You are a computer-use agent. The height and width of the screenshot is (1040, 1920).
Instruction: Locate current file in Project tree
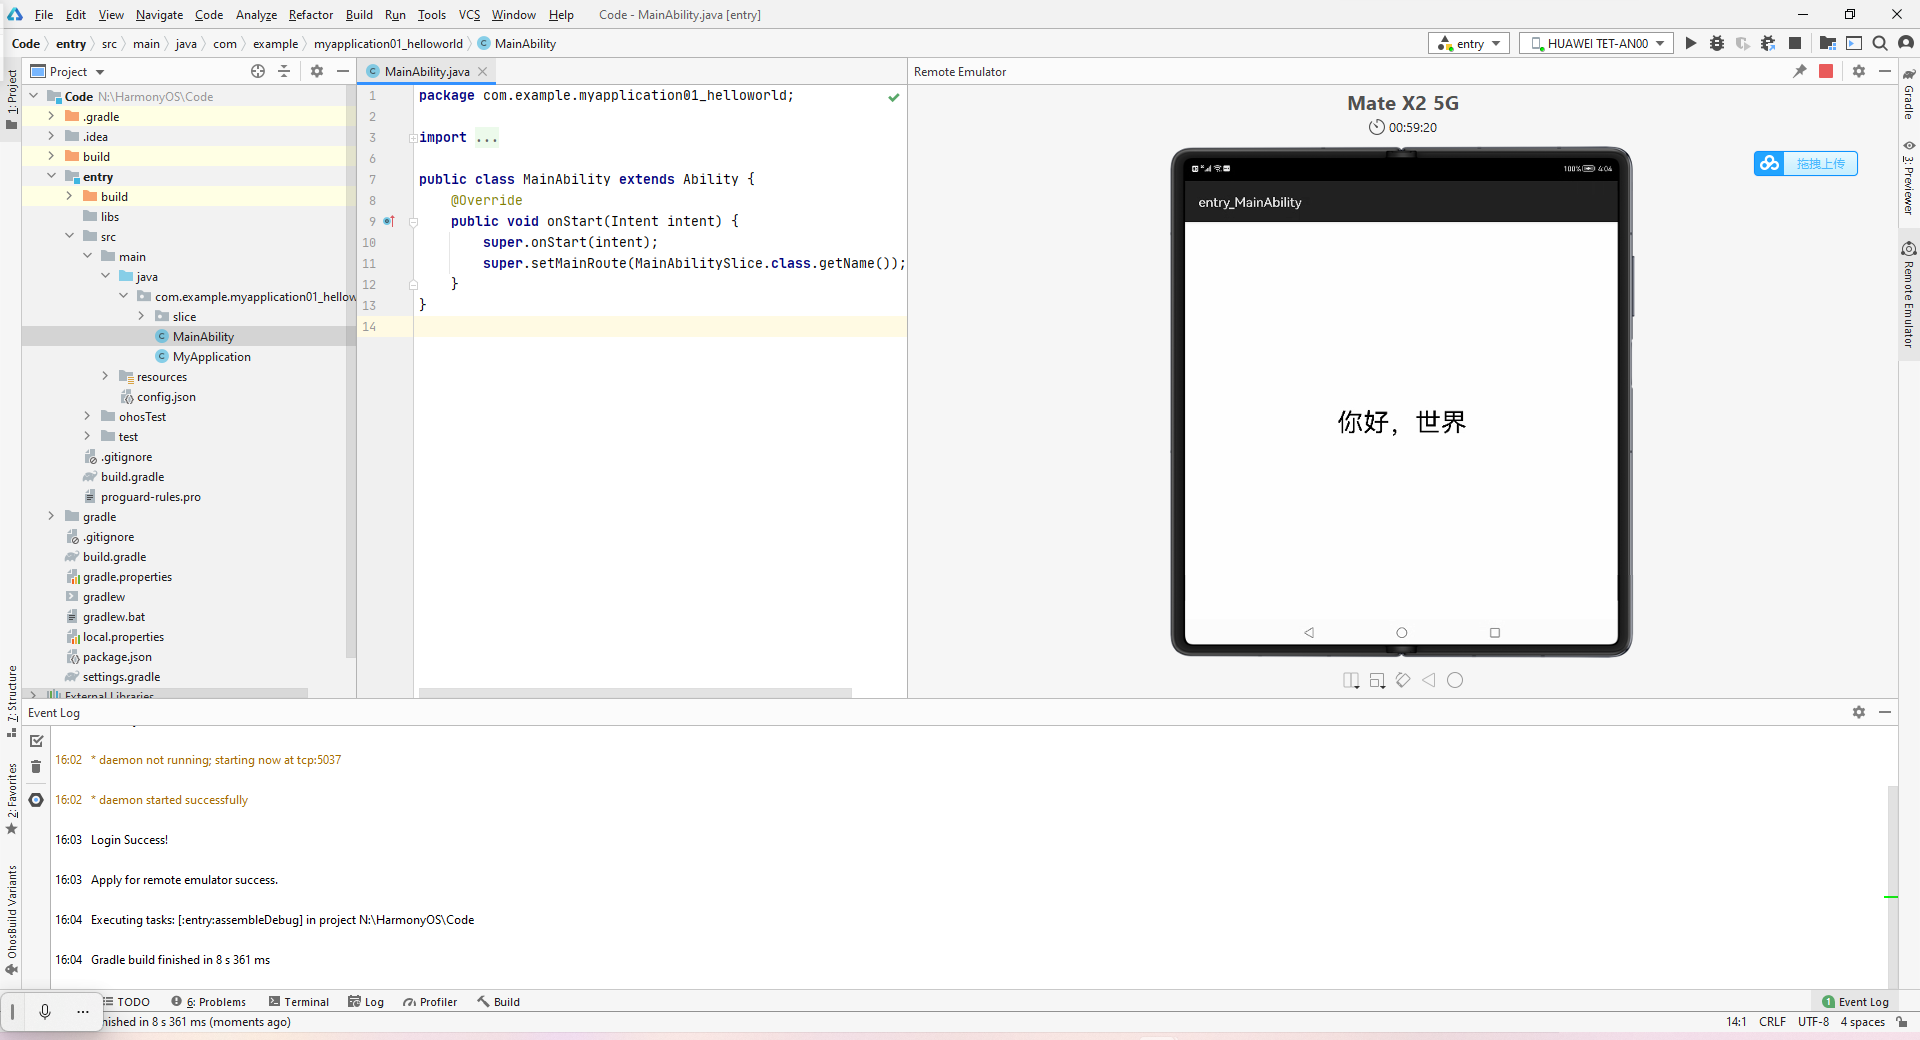point(258,71)
